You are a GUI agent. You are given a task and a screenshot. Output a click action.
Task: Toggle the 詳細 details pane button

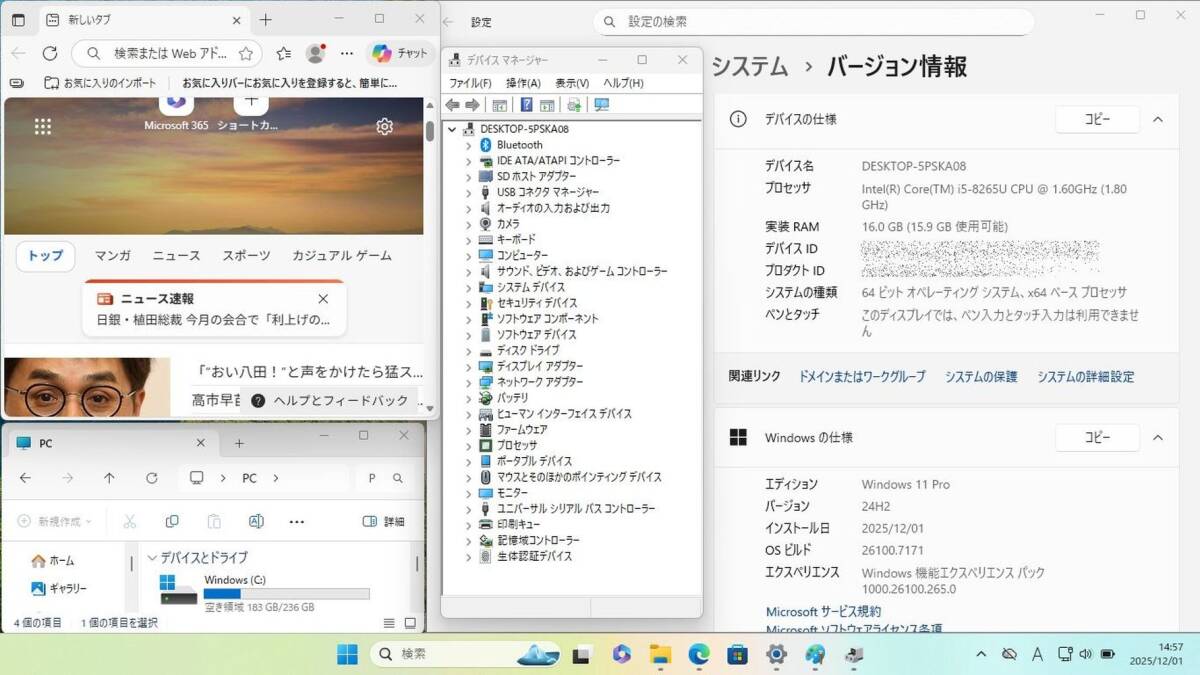tap(384, 521)
